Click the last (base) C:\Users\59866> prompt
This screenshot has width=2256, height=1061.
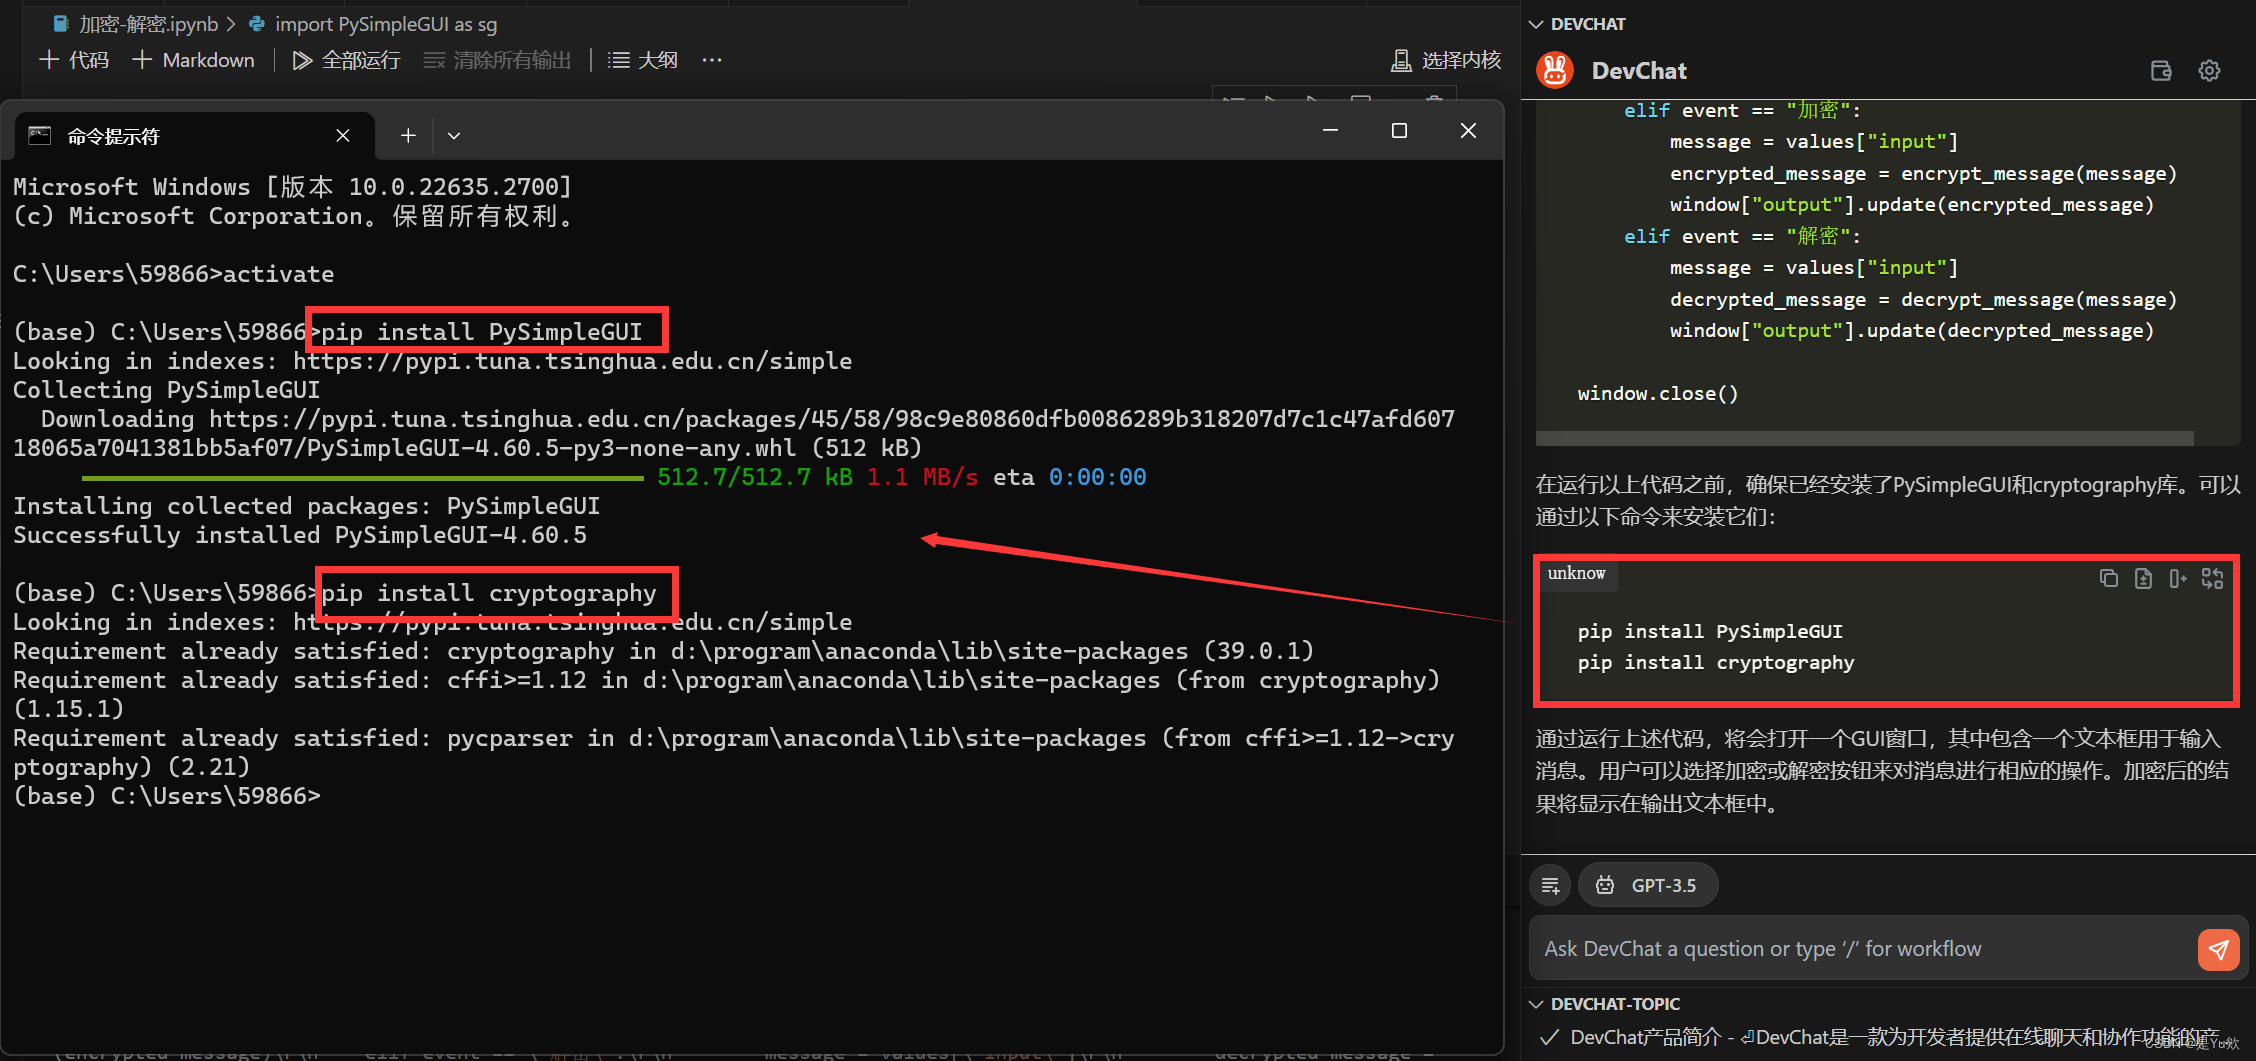pyautogui.click(x=167, y=796)
